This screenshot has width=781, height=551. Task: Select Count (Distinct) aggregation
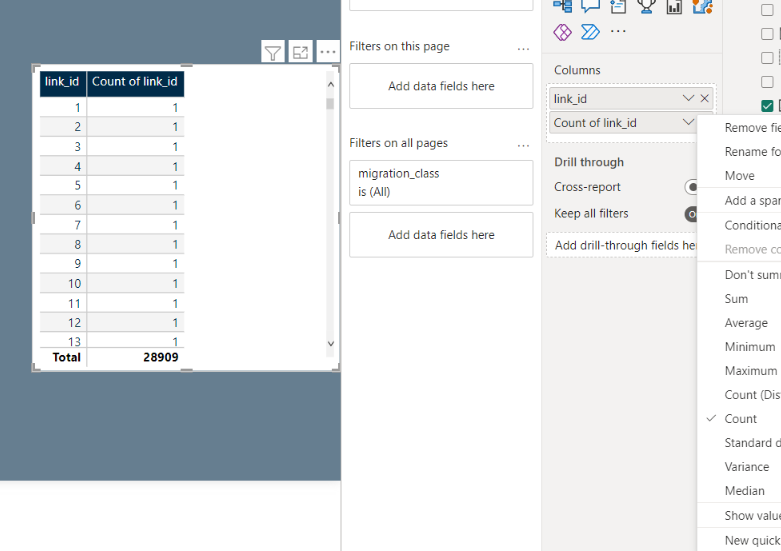coord(739,395)
